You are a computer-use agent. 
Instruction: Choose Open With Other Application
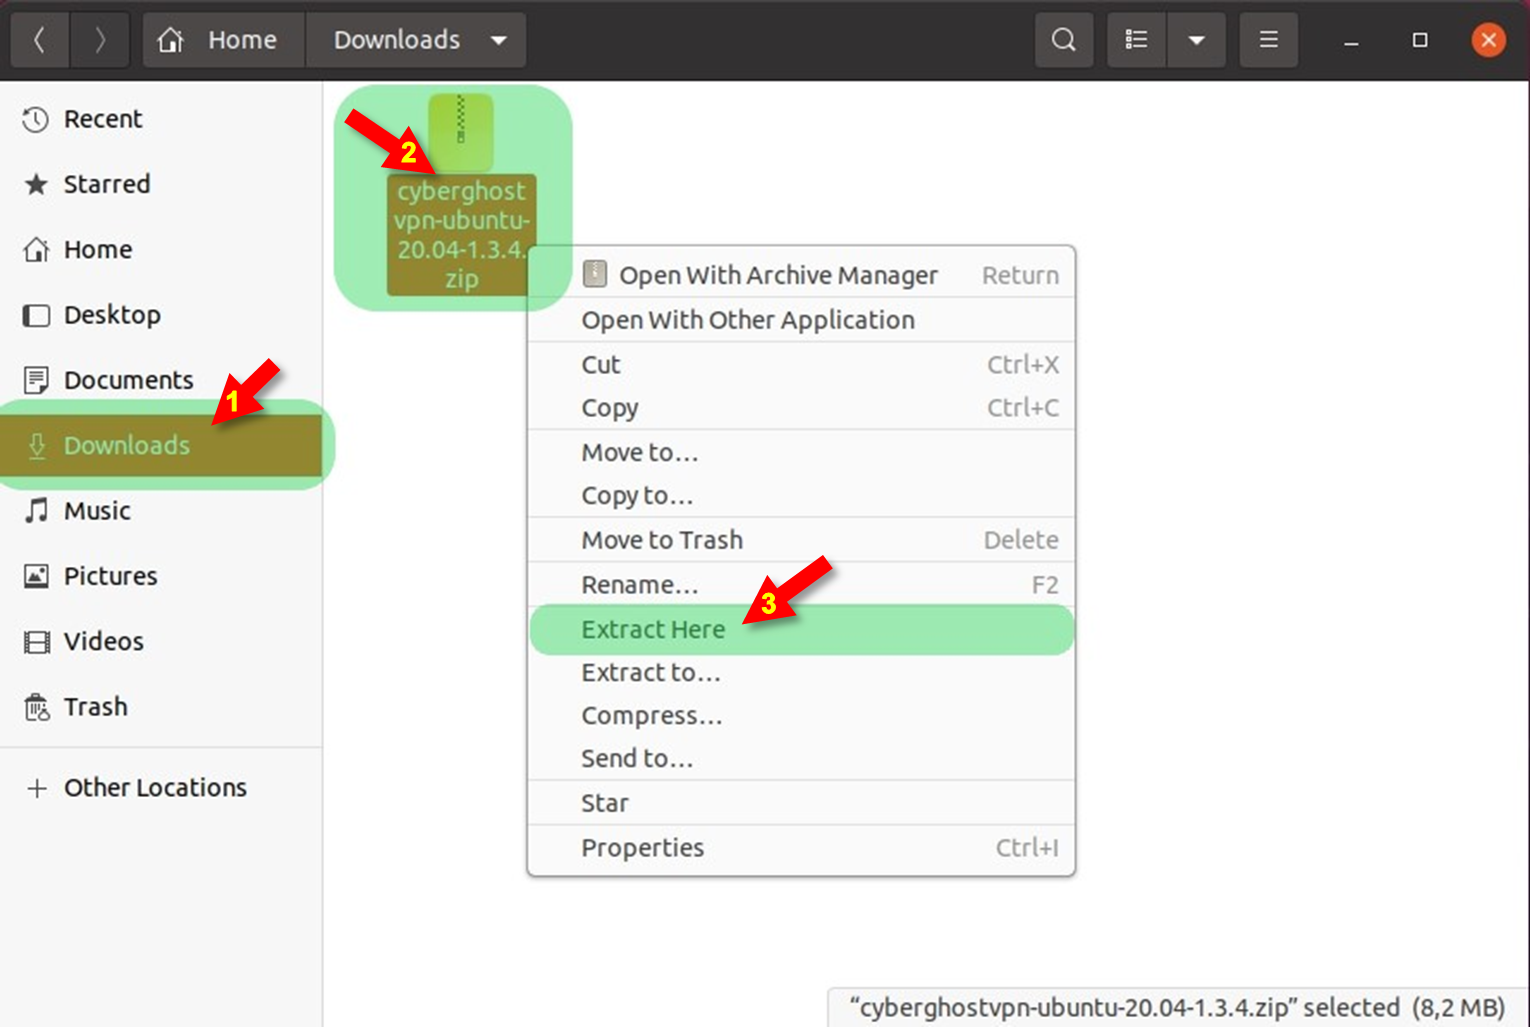coord(801,320)
